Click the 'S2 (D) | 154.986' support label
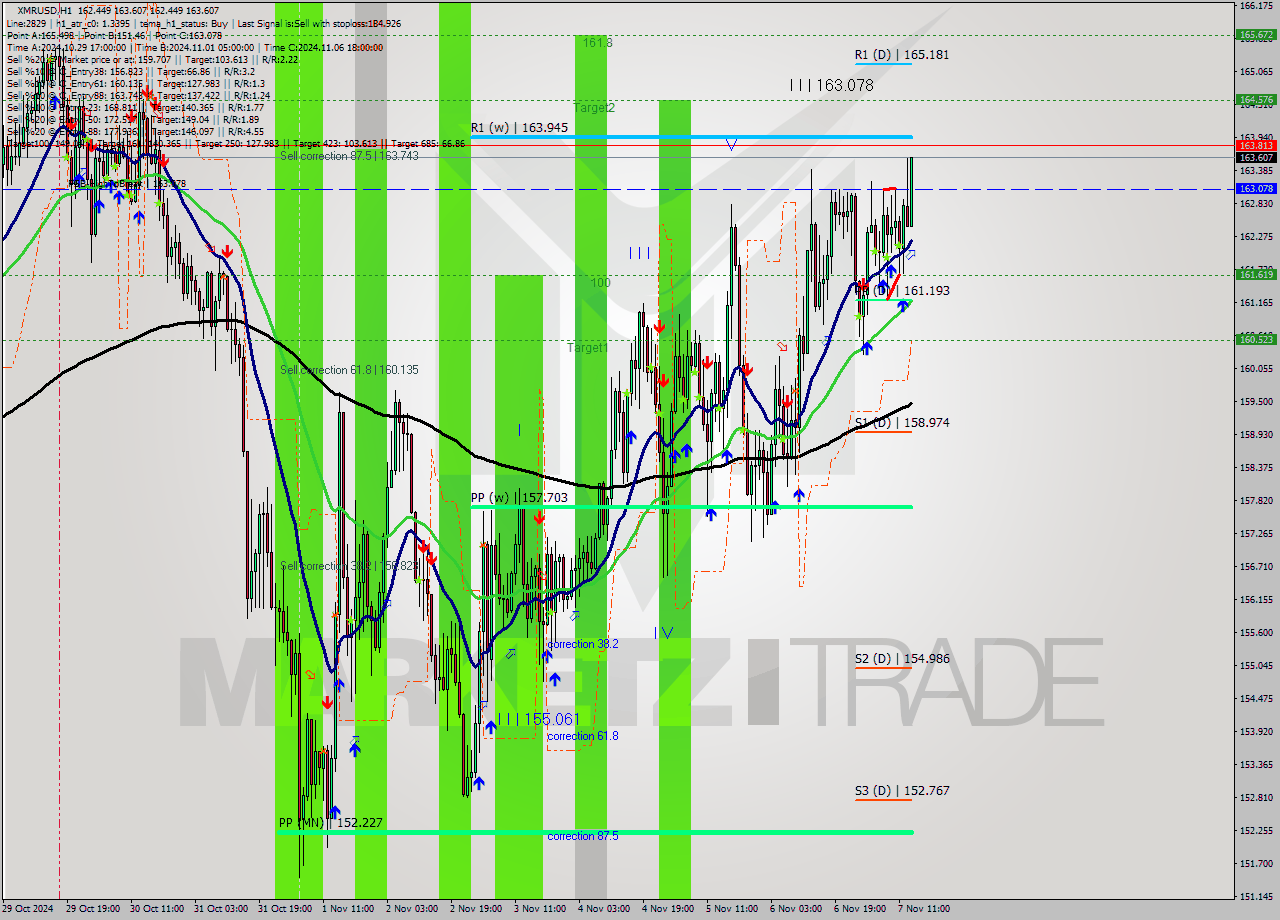 902,659
